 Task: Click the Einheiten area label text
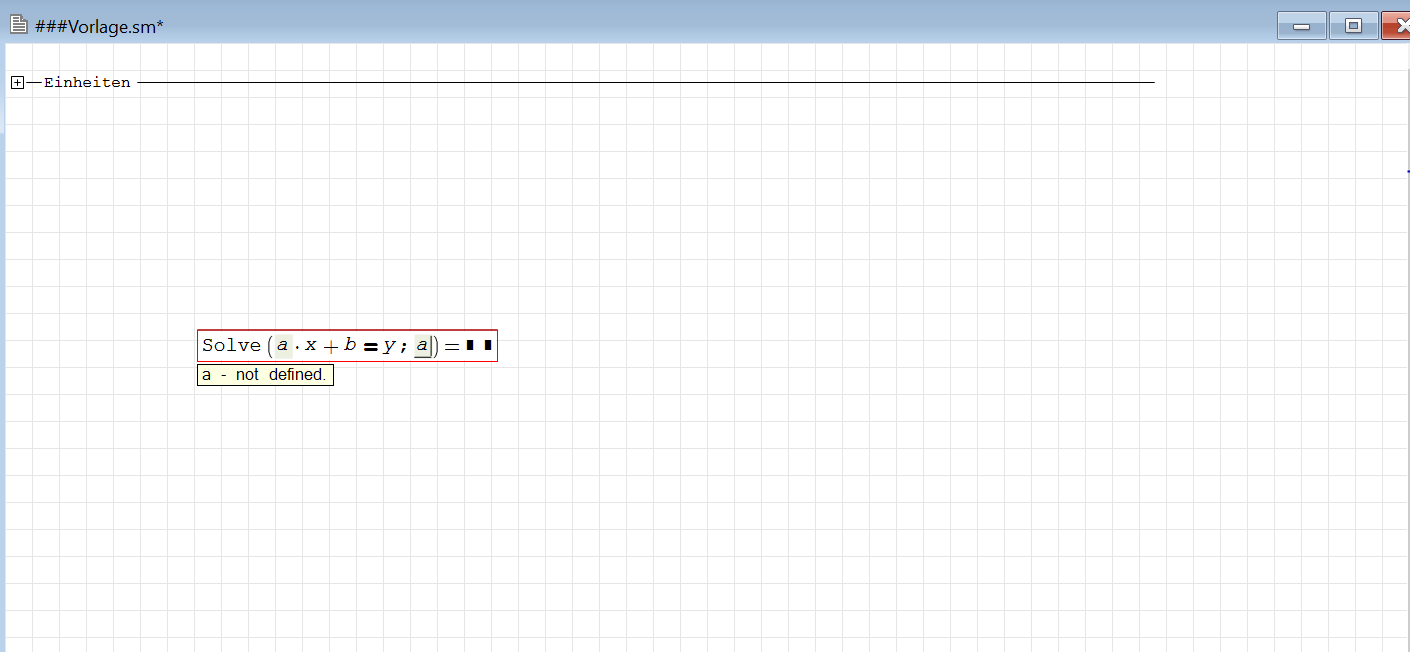pos(86,82)
